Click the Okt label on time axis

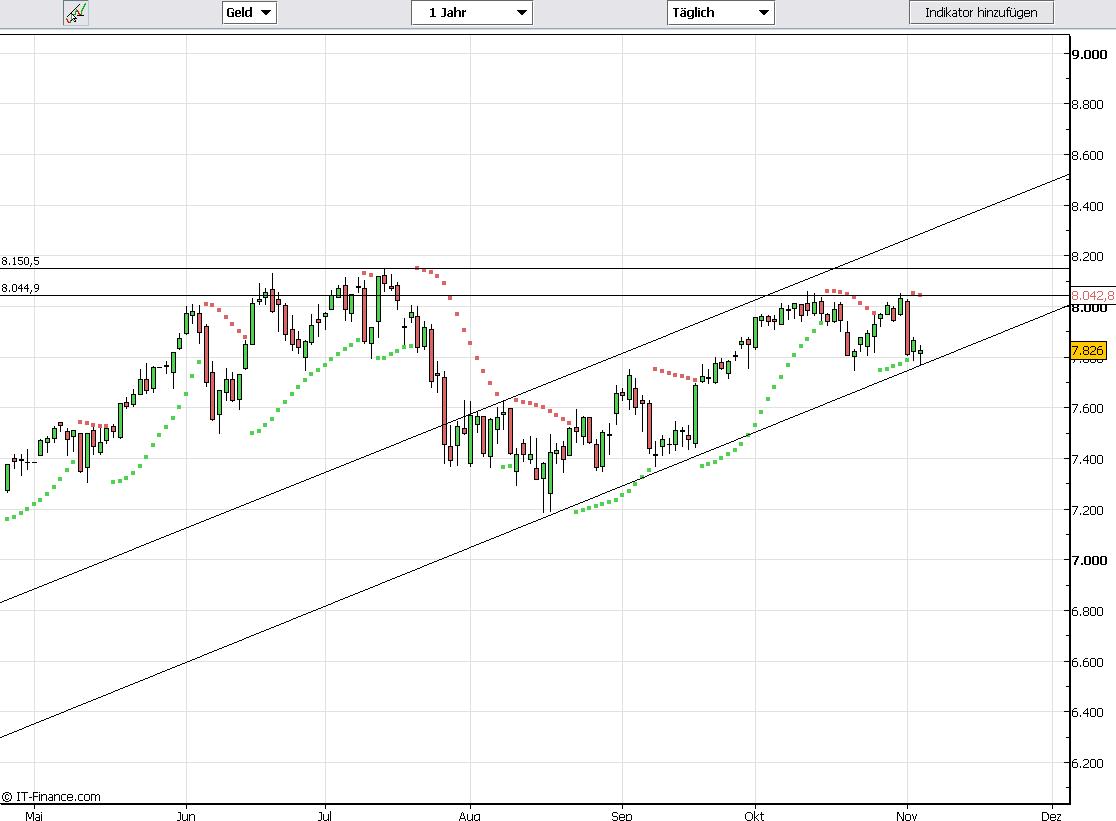pyautogui.click(x=754, y=815)
